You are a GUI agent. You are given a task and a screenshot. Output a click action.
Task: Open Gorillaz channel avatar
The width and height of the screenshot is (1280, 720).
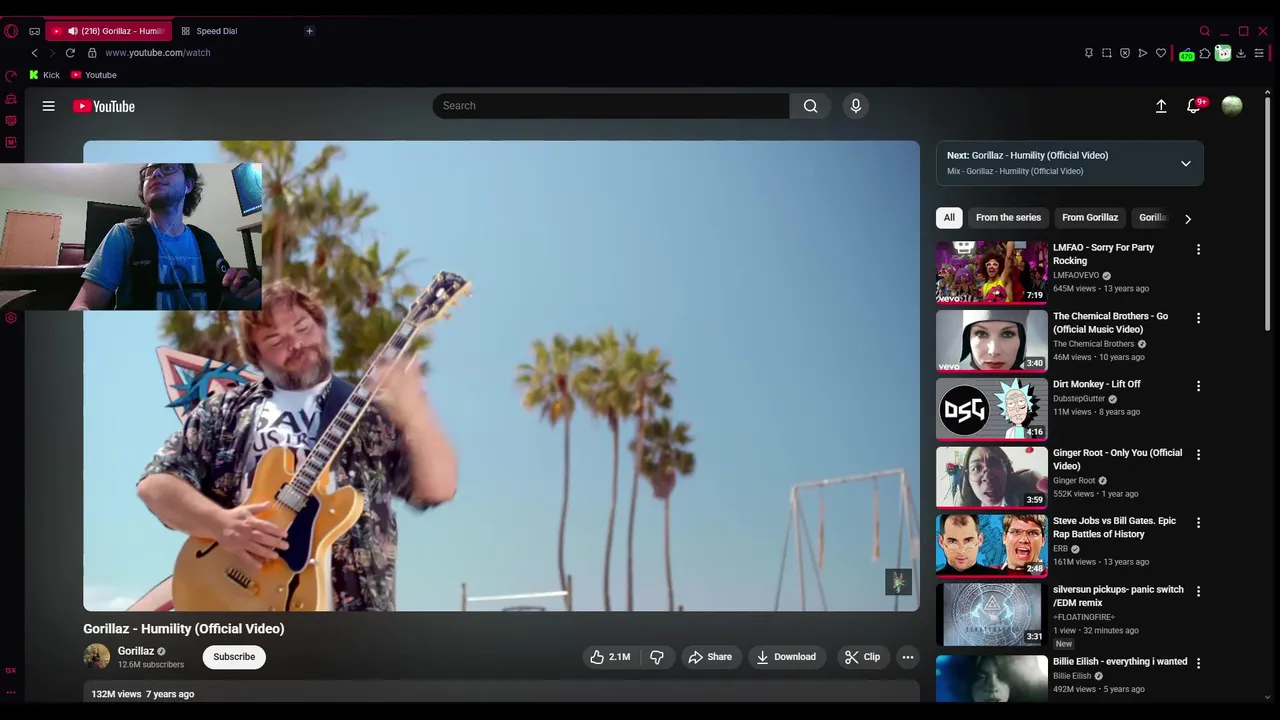click(x=97, y=657)
